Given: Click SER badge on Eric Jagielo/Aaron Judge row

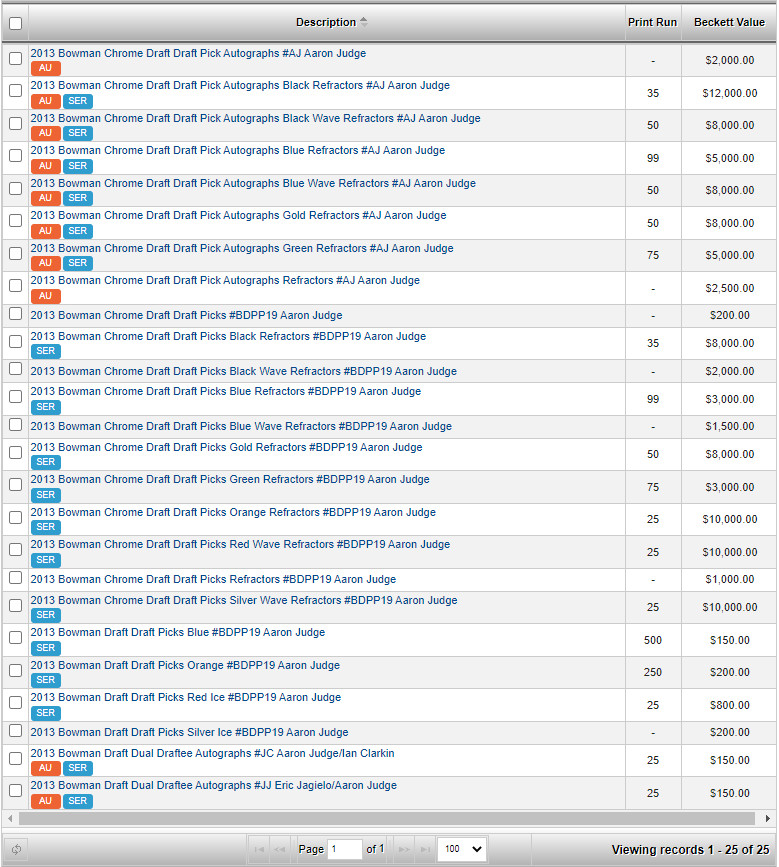Looking at the screenshot, I should 77,801.
